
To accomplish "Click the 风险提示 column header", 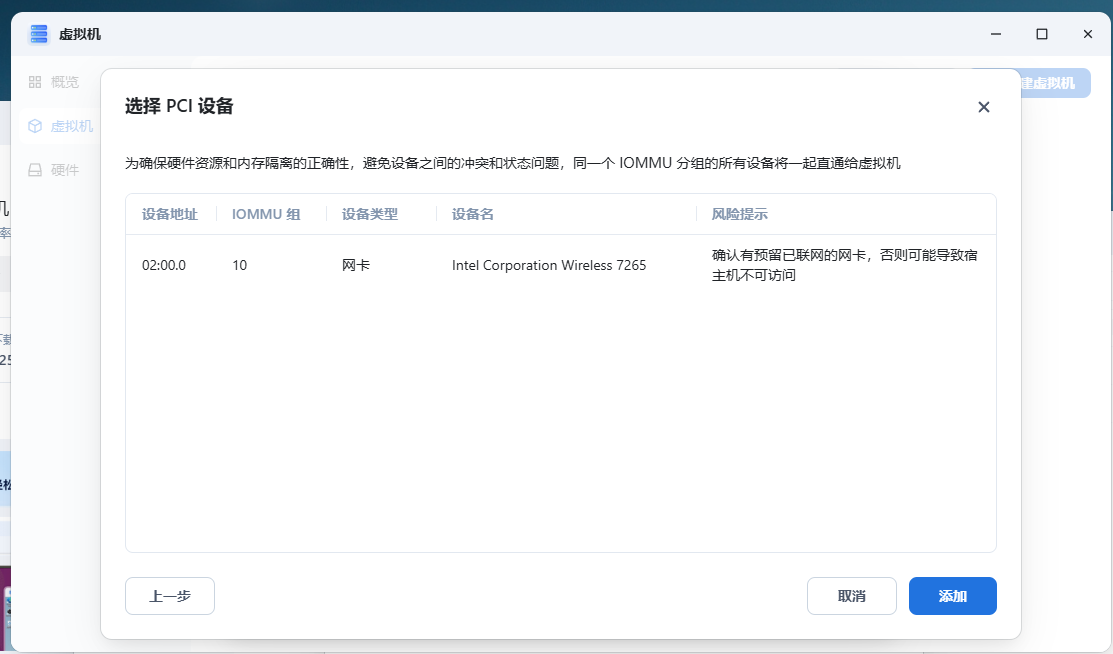I will 740,214.
